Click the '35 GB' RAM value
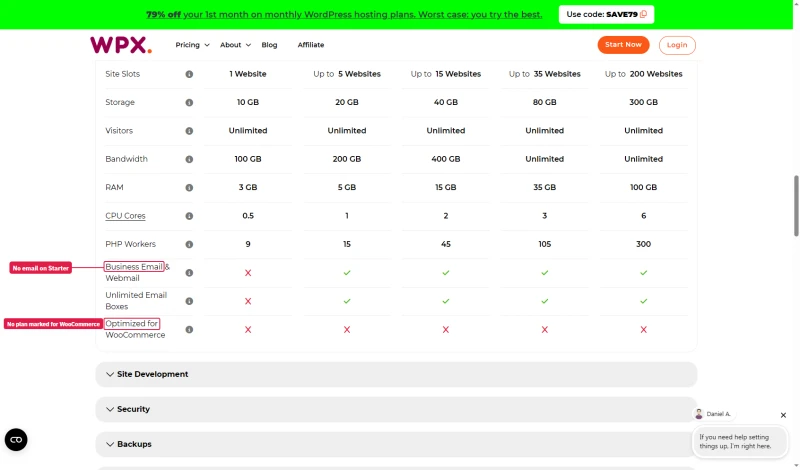Viewport: 800px width, 470px height. [x=544, y=188]
